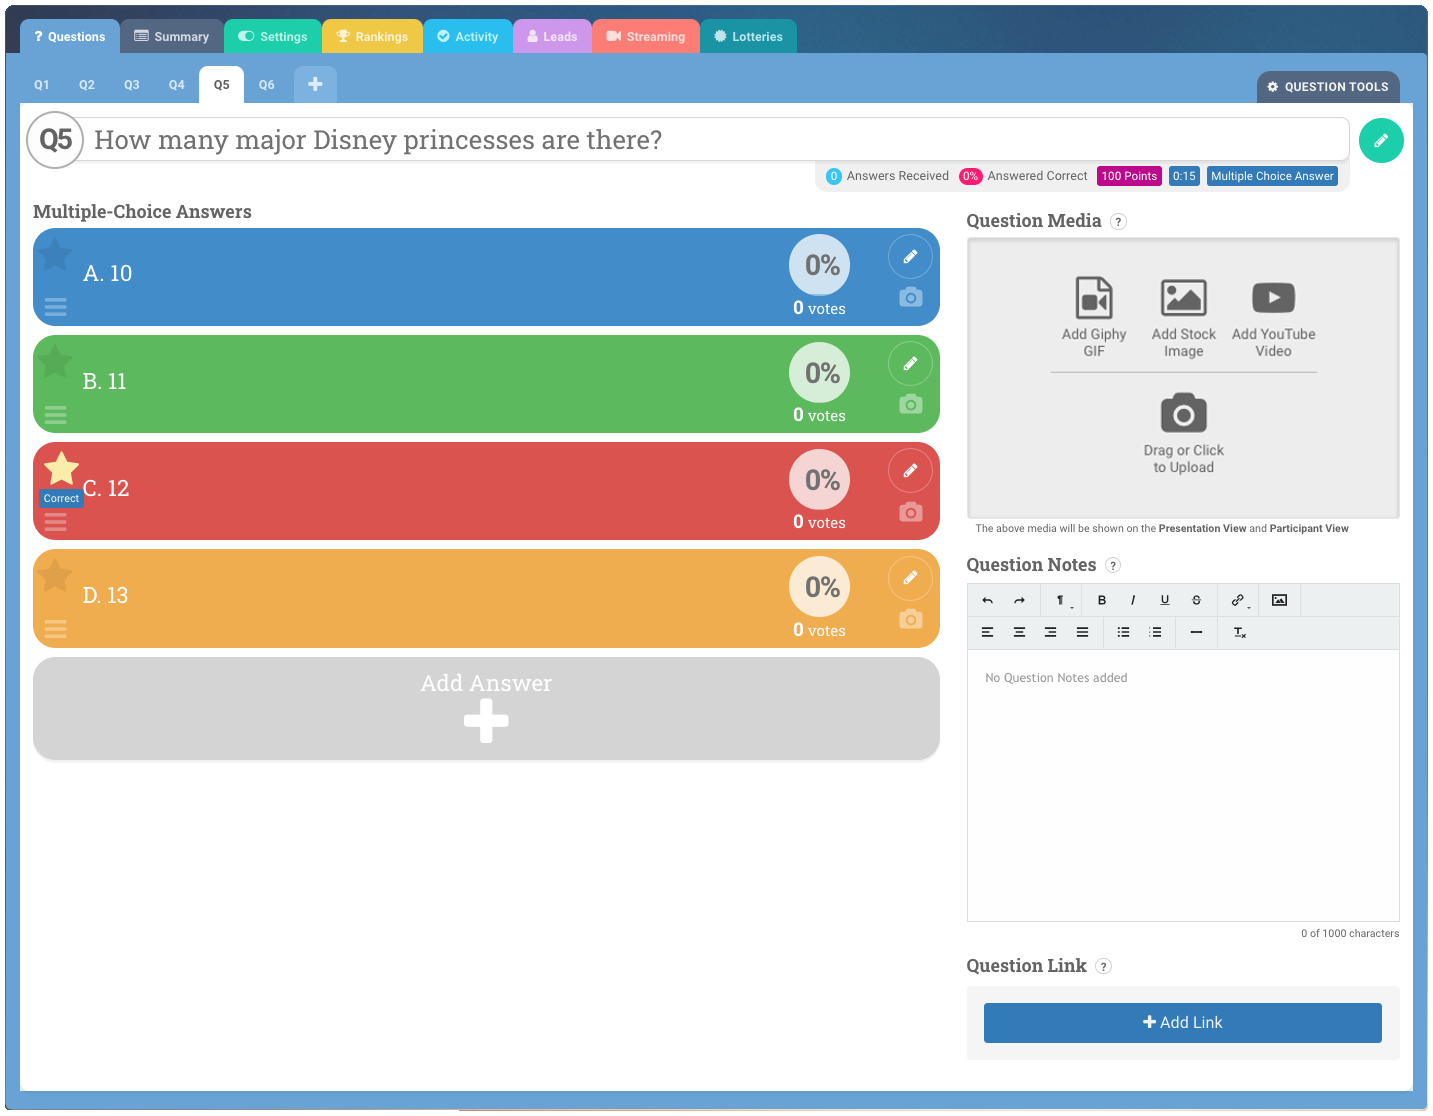Click the Add Link button
1433x1116 pixels.
[1183, 1023]
